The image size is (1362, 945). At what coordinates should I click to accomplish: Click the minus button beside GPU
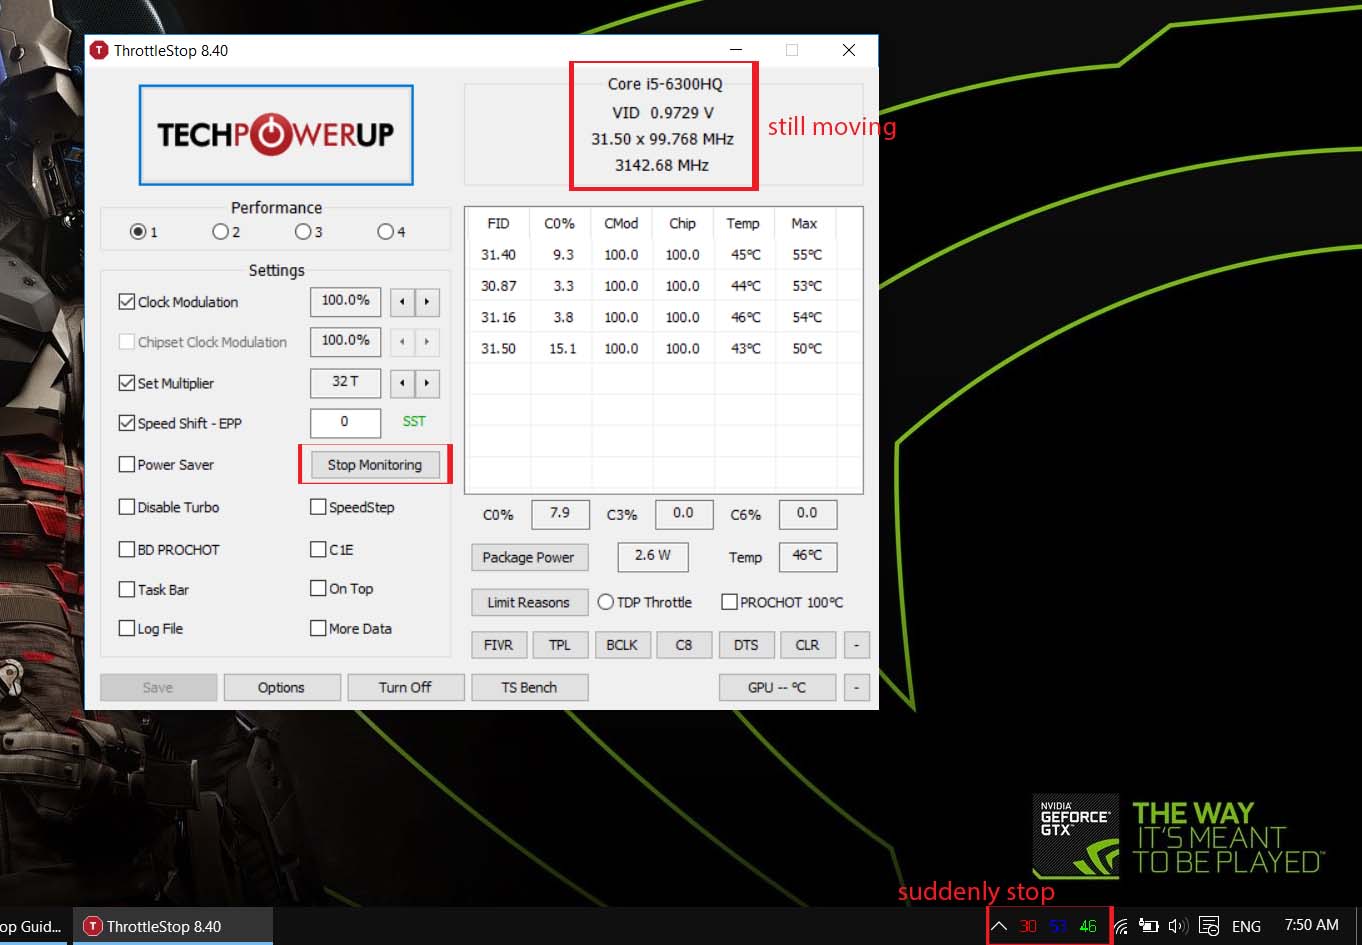tap(857, 687)
